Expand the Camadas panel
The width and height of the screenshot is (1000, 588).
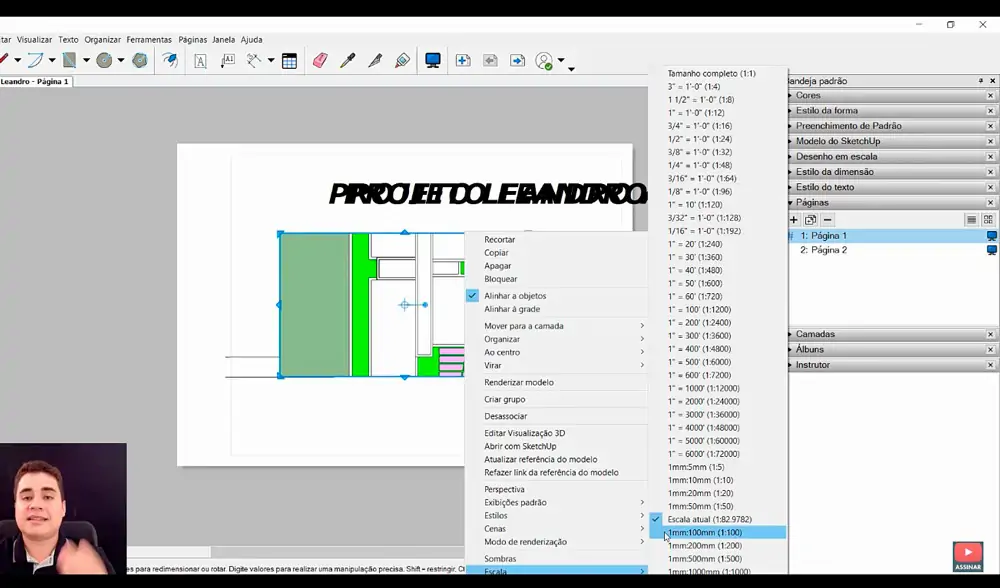[x=791, y=334]
